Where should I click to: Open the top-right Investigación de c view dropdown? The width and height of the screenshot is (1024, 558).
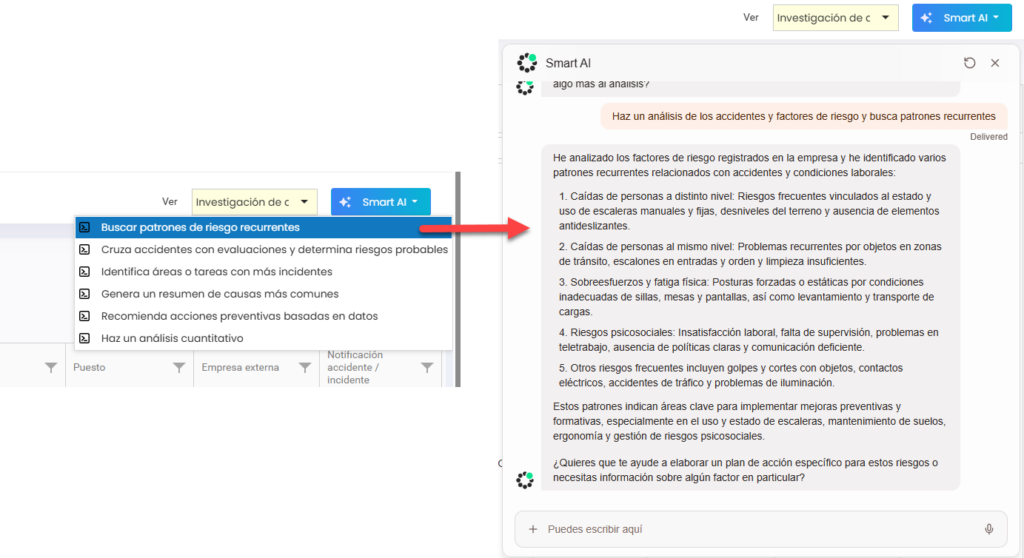point(835,18)
